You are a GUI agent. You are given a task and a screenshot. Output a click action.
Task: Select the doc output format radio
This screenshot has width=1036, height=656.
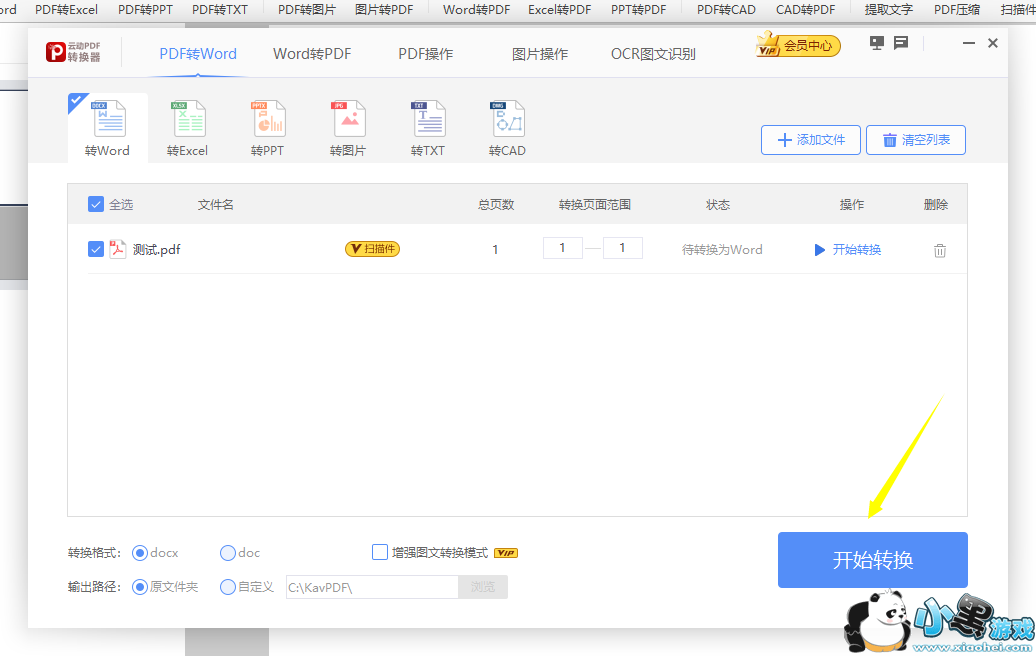pyautogui.click(x=228, y=553)
